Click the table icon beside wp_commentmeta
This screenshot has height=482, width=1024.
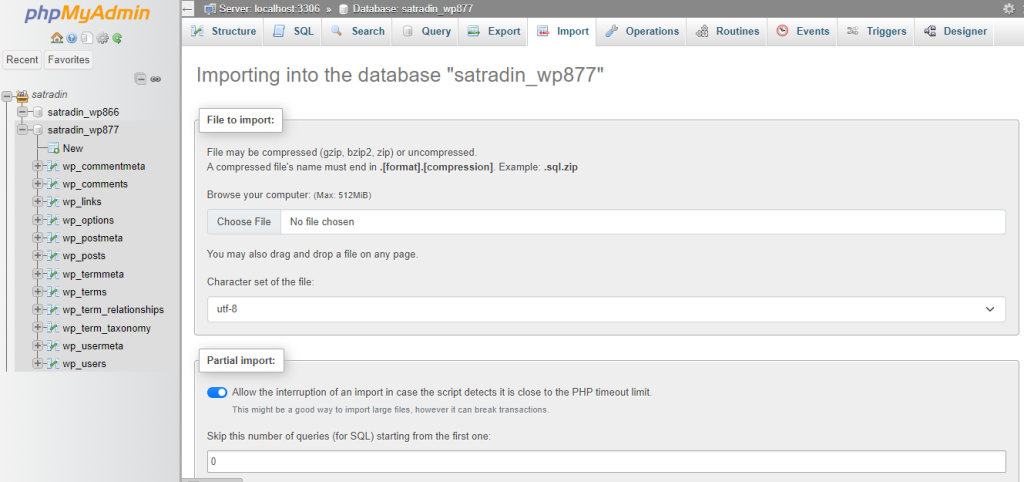[x=53, y=166]
